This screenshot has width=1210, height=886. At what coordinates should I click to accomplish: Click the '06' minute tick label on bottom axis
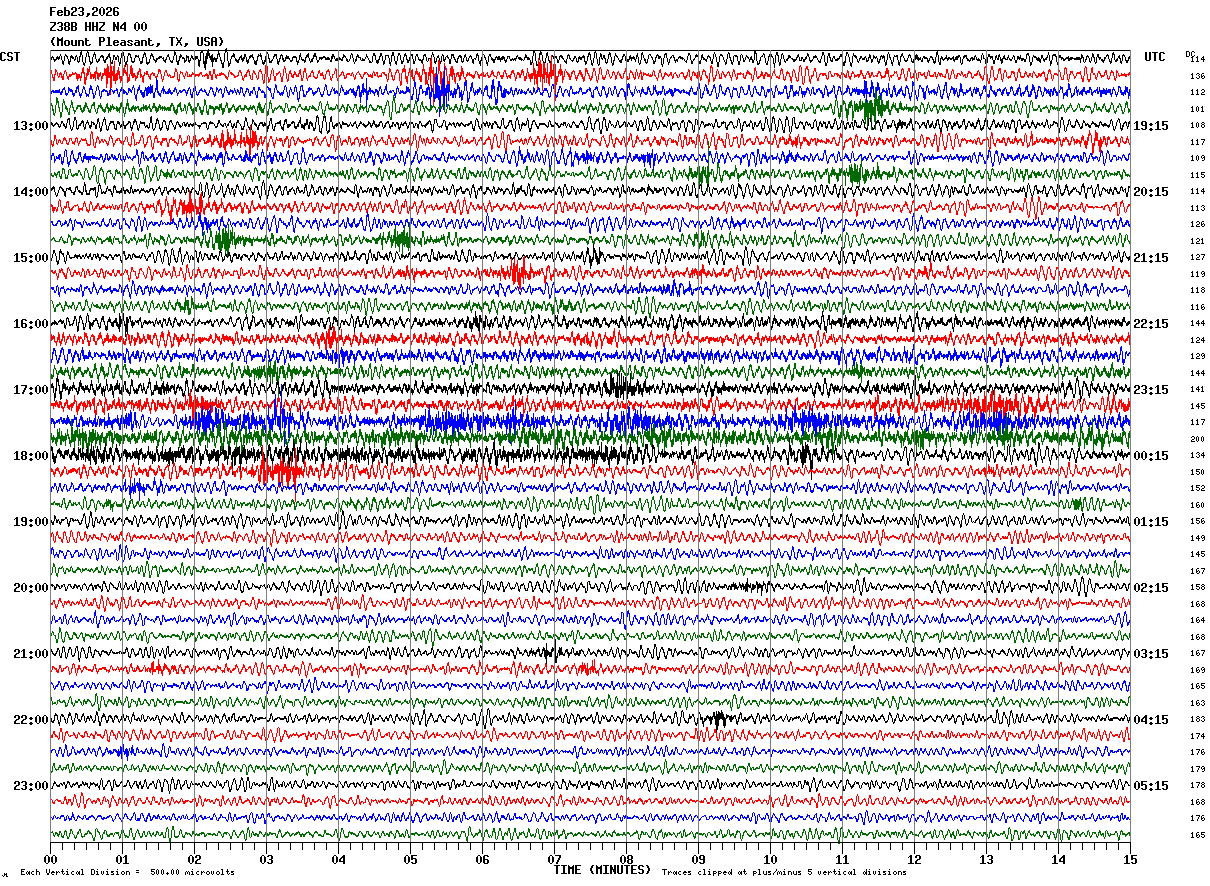coord(482,860)
